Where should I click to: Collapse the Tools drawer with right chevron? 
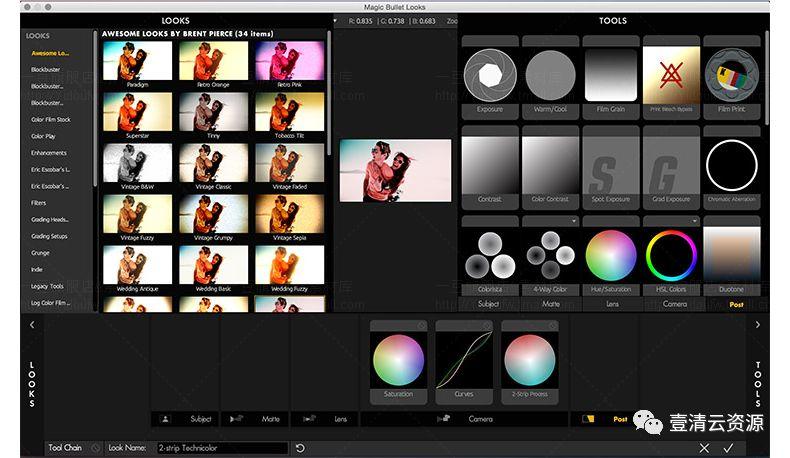click(x=758, y=325)
